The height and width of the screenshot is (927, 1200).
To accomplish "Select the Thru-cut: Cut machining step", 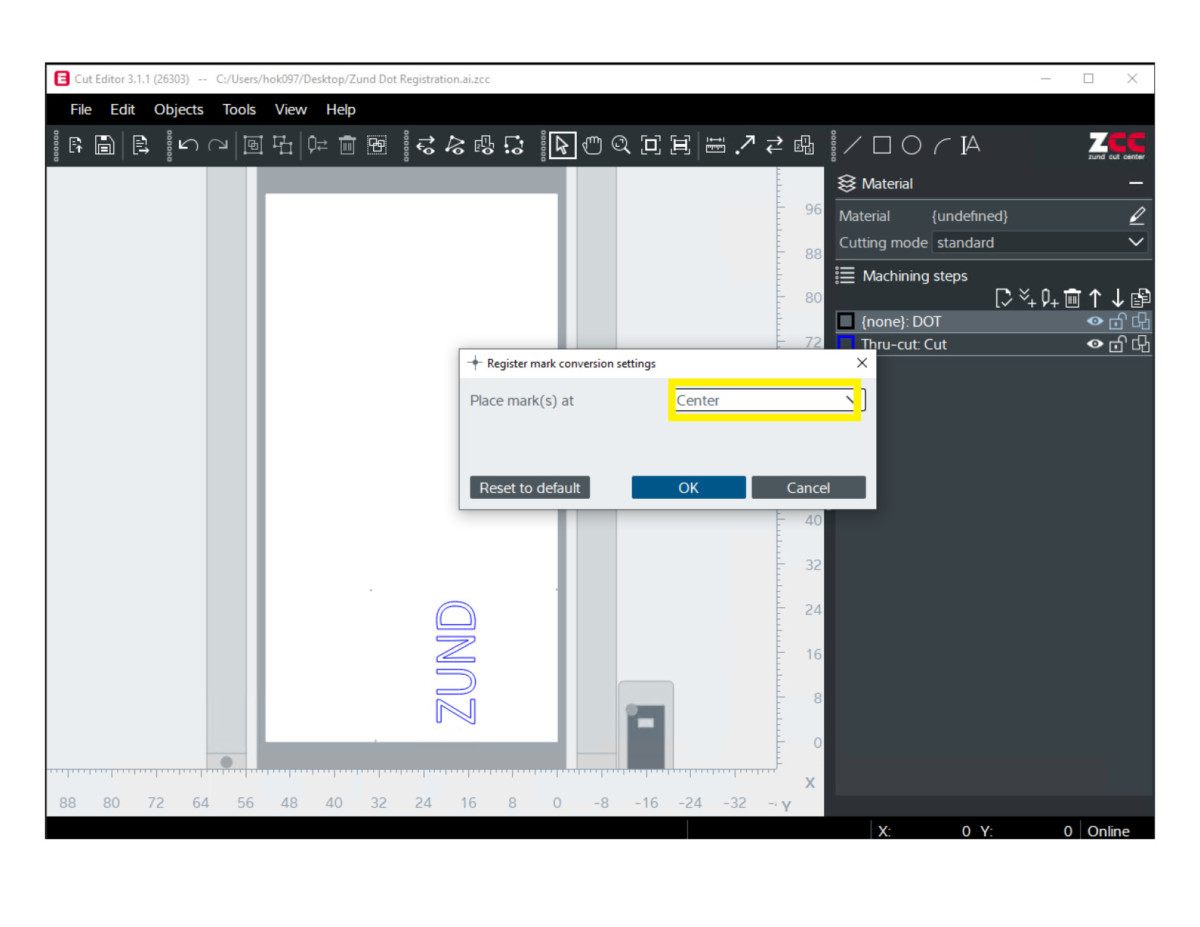I will click(994, 344).
